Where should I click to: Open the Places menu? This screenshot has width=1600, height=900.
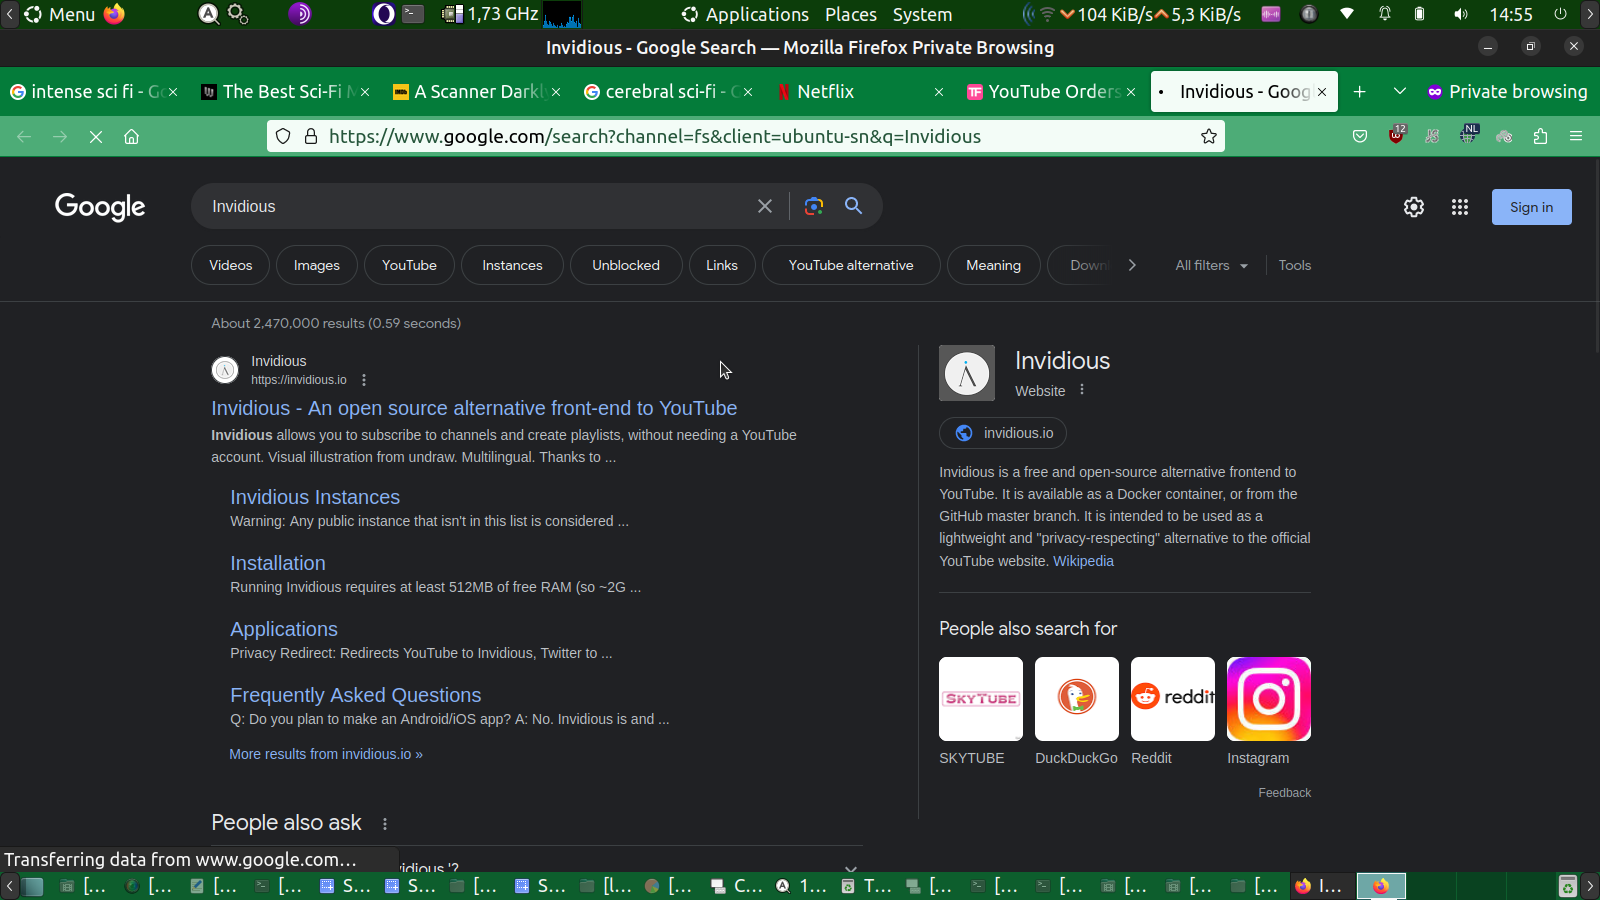click(x=851, y=15)
